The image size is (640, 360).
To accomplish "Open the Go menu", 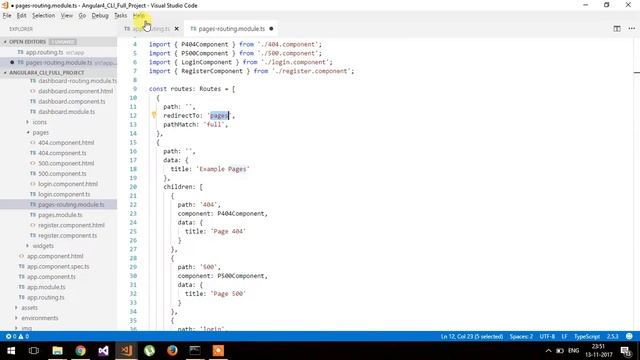I will [82, 16].
